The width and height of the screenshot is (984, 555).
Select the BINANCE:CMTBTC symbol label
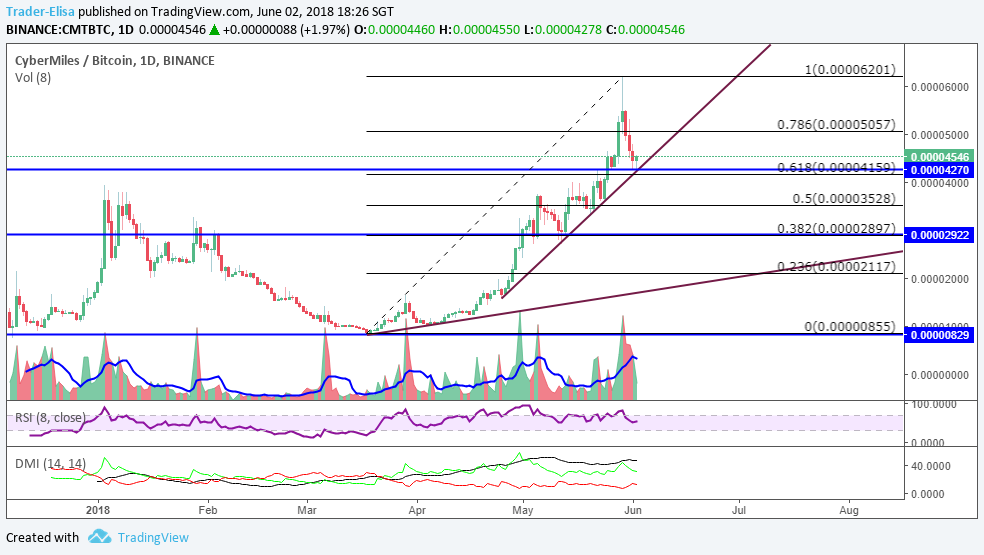tap(61, 30)
